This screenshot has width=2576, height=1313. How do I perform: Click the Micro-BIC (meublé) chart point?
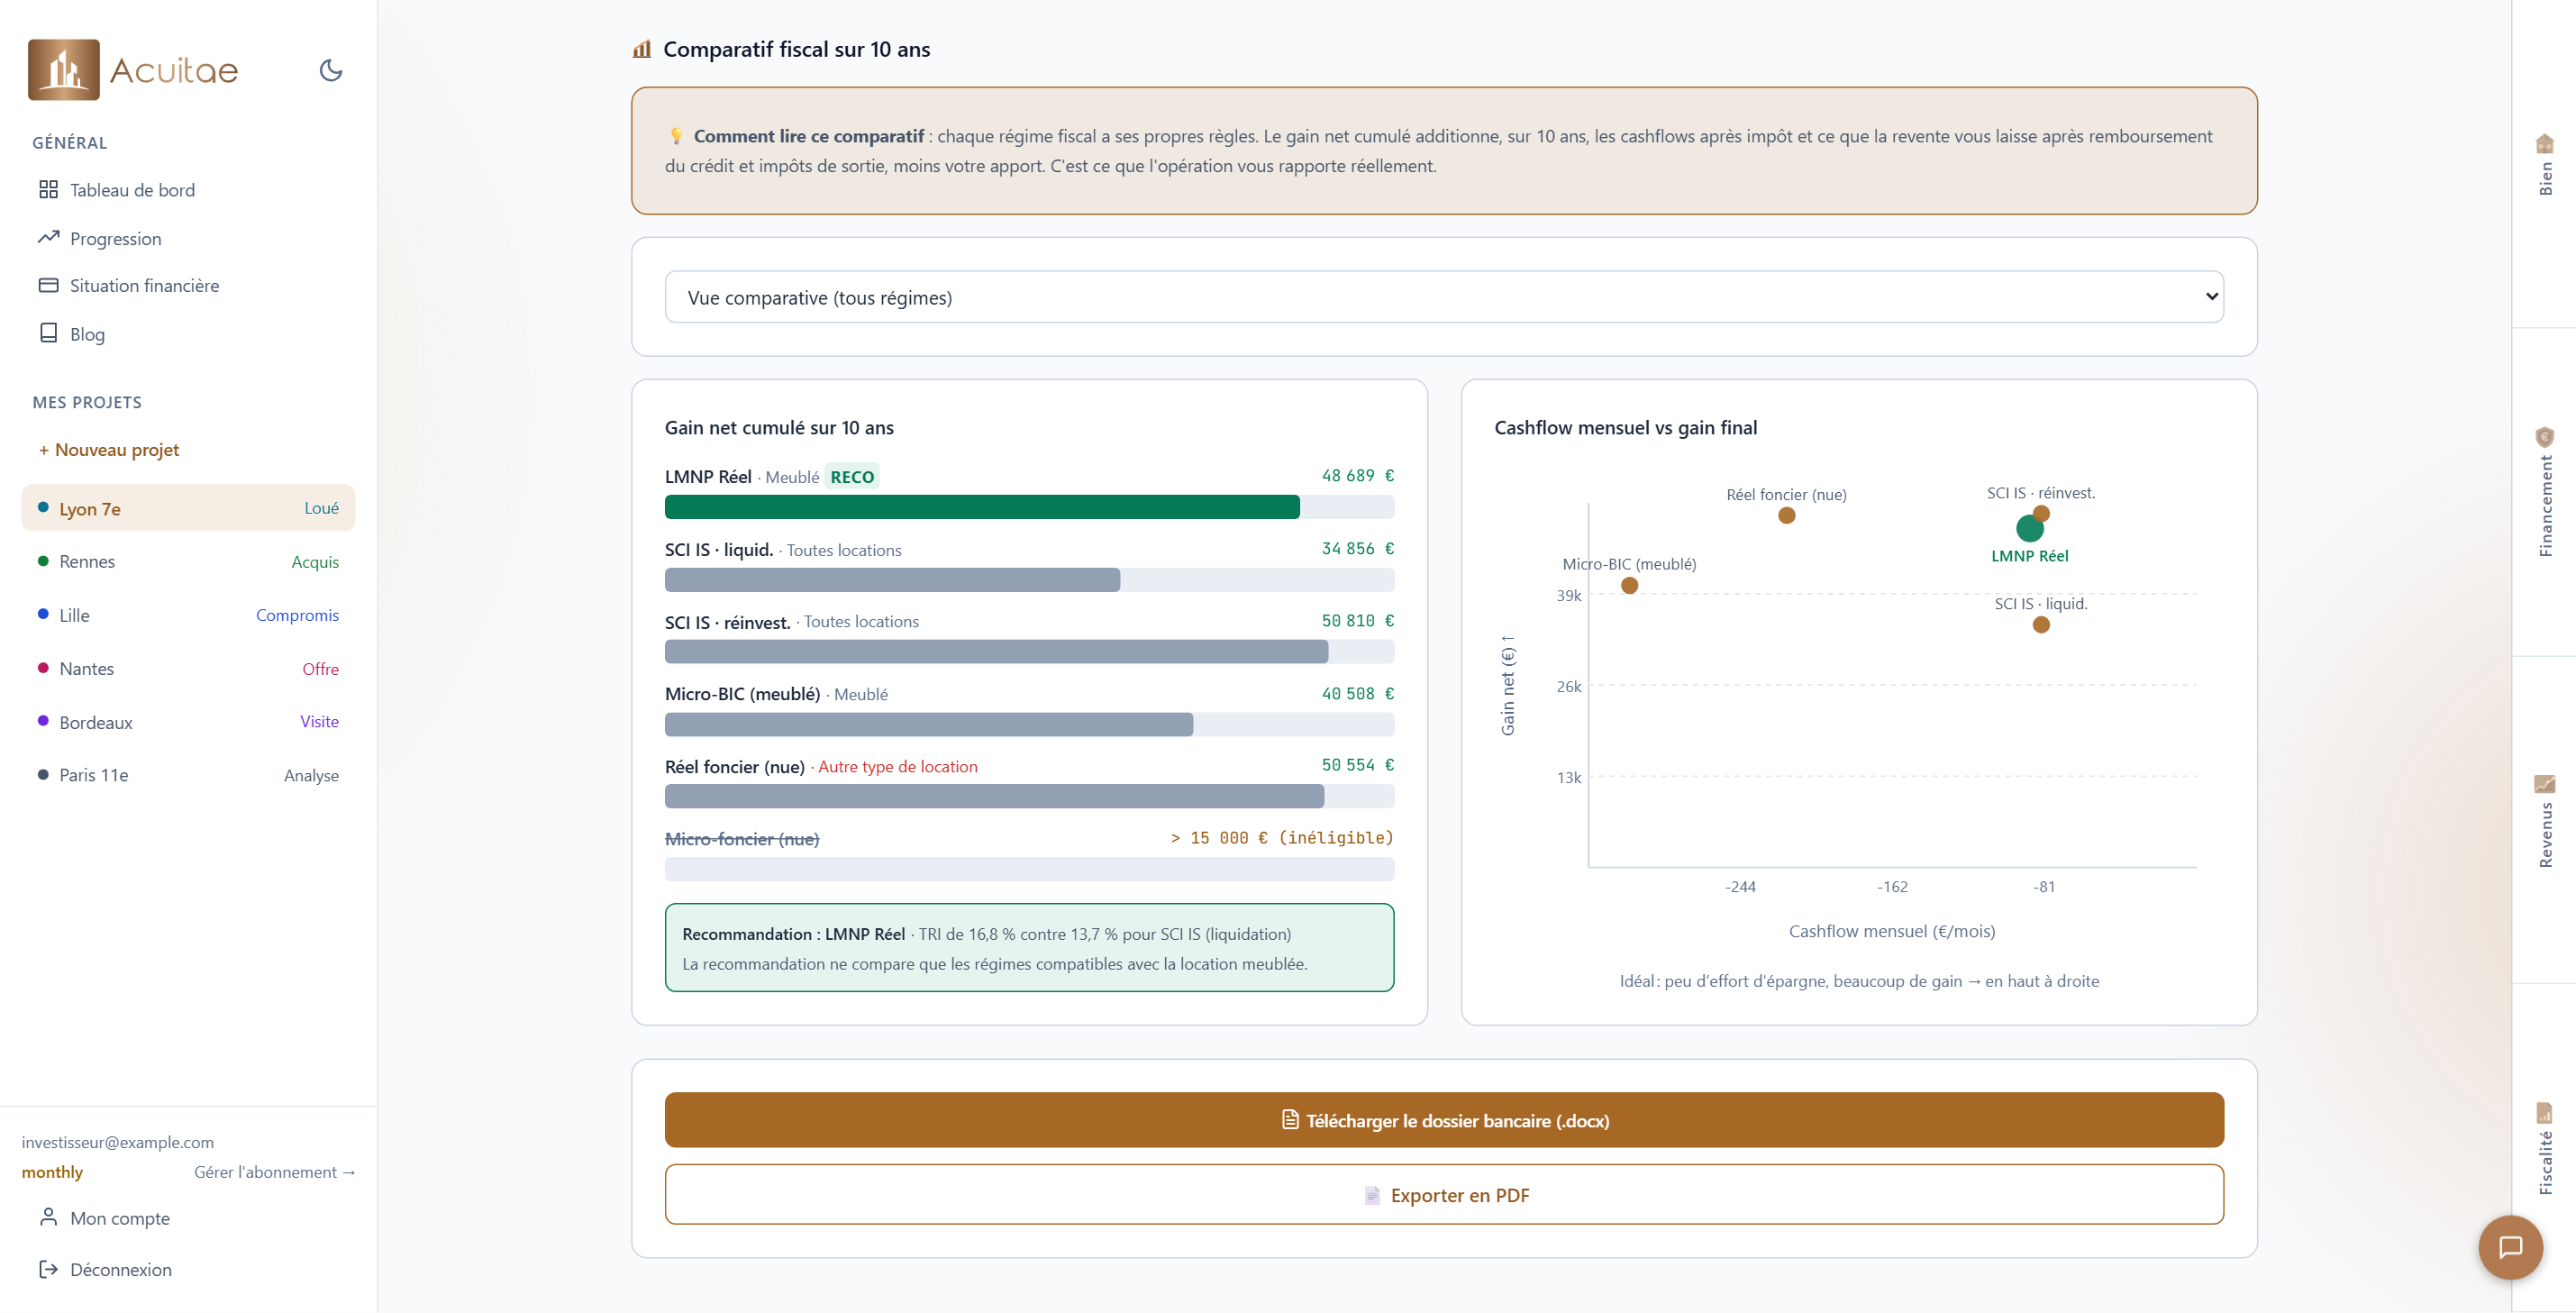click(x=1630, y=586)
